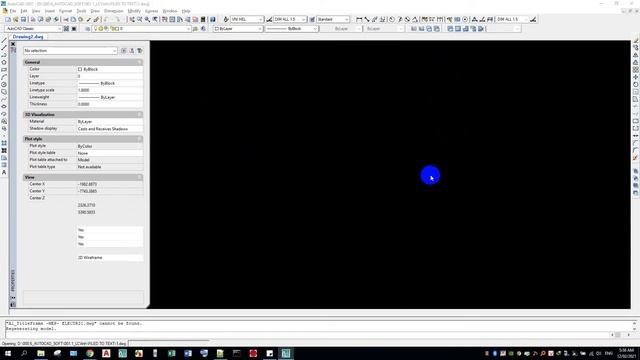Click the Pan realtime toolbar icon
The width and height of the screenshot is (640, 360).
pyautogui.click(x=132, y=19)
